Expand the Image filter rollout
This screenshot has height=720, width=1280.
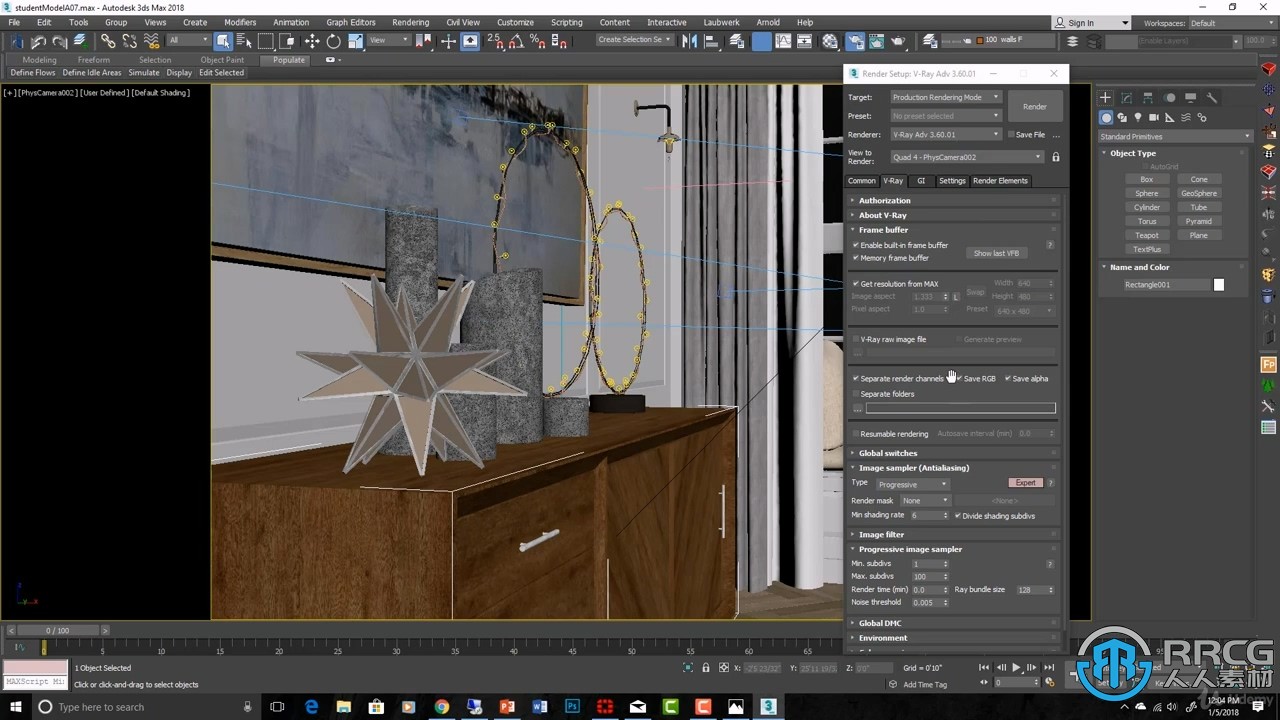pos(954,534)
